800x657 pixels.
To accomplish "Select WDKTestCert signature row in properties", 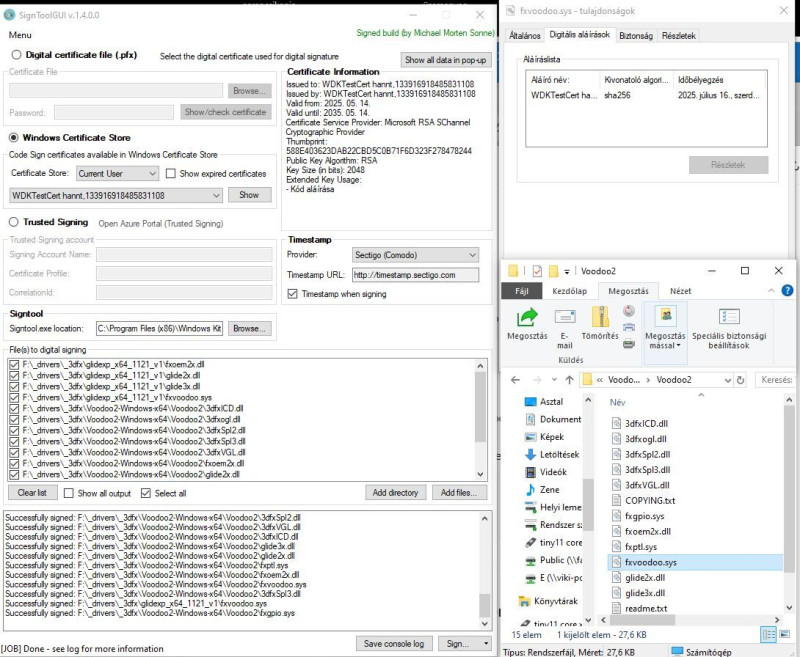I will tap(646, 95).
